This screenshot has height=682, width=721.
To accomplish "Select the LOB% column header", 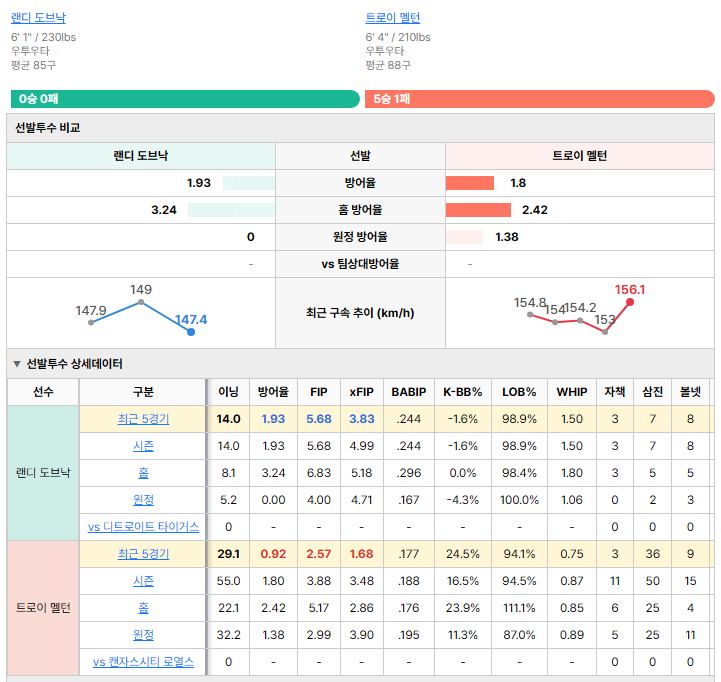I will pyautogui.click(x=519, y=392).
